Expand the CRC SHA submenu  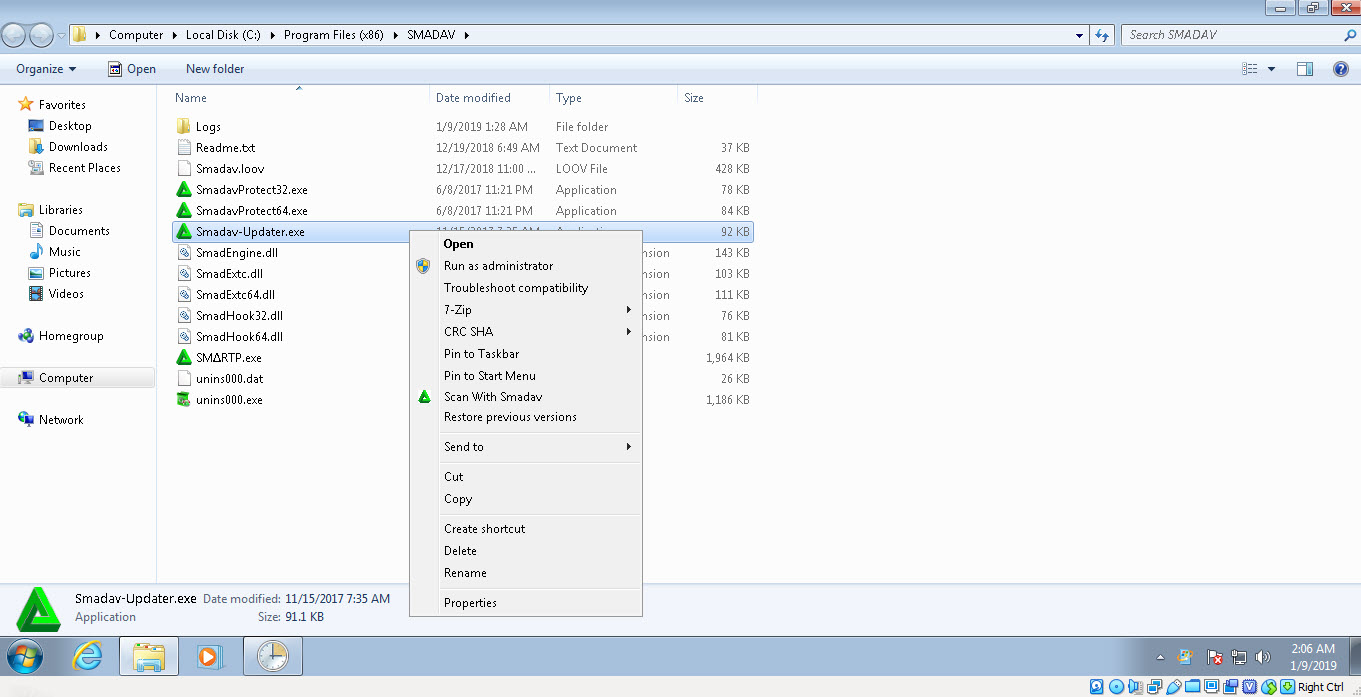coord(629,332)
